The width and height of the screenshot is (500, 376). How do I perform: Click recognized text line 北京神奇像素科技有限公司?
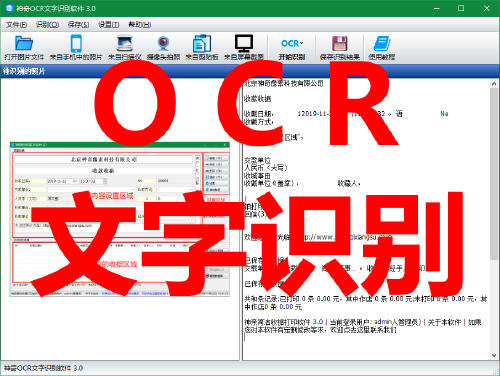pos(284,83)
